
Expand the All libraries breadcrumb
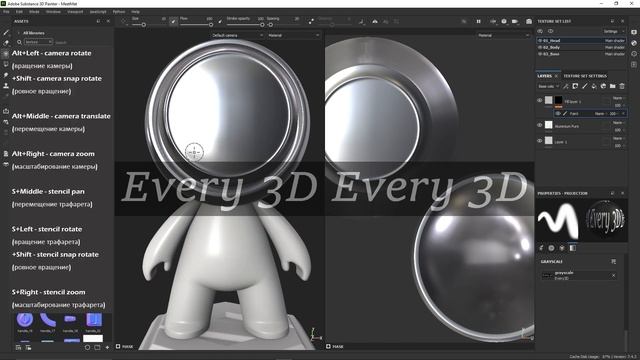coord(33,33)
